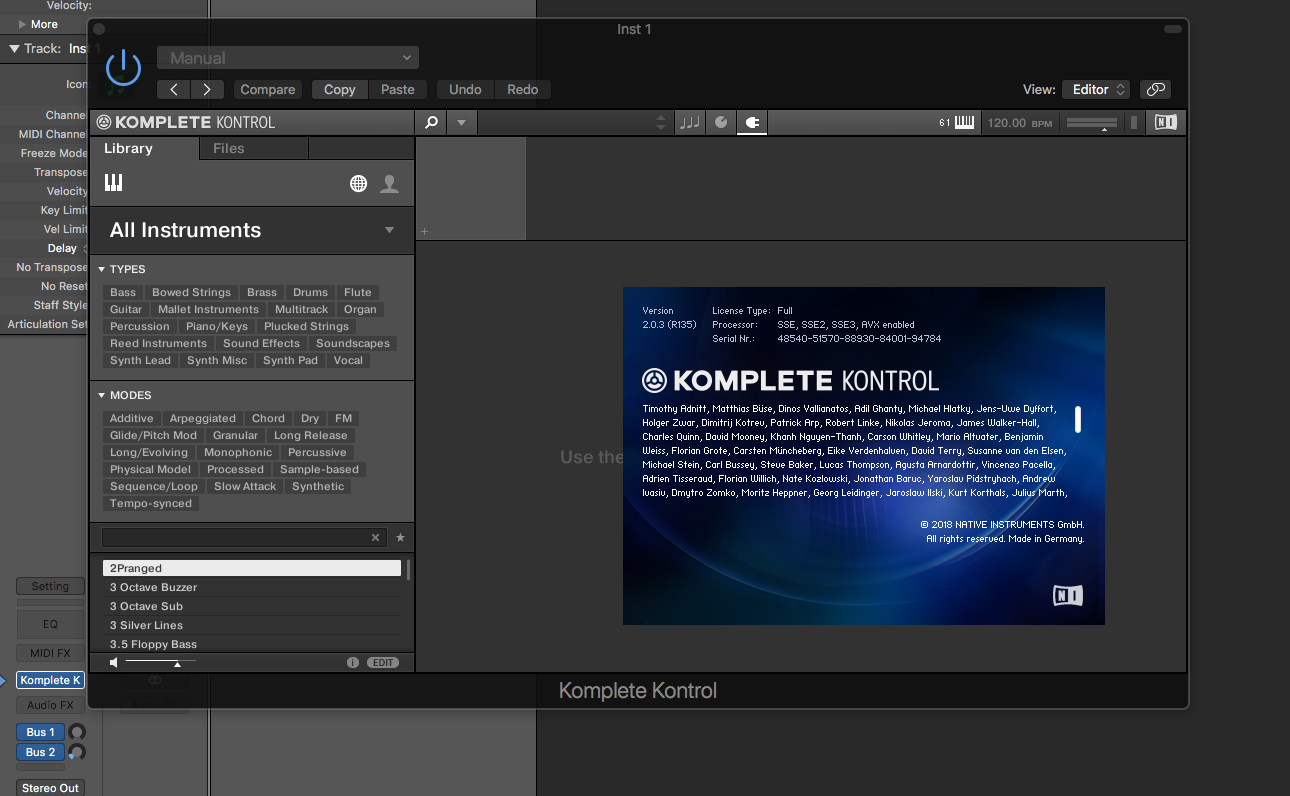This screenshot has width=1290, height=796.
Task: Open the Manual settings dropdown
Action: point(288,58)
